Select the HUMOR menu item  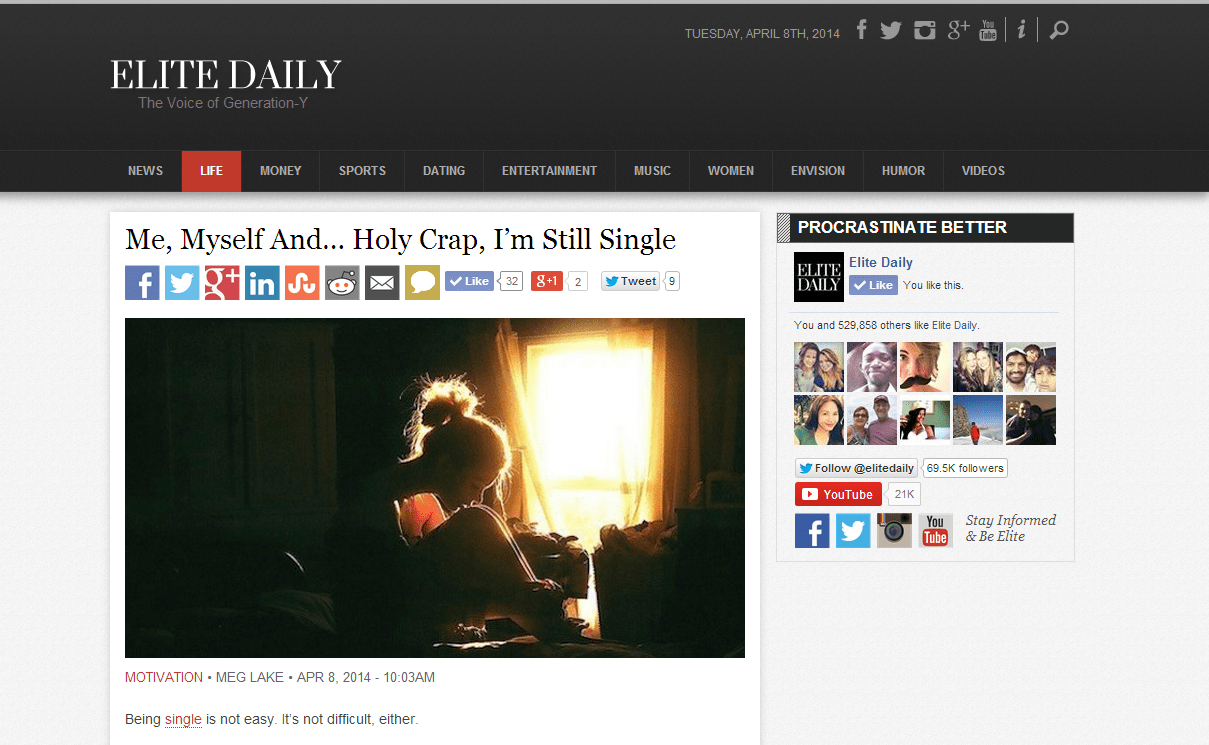coord(903,171)
